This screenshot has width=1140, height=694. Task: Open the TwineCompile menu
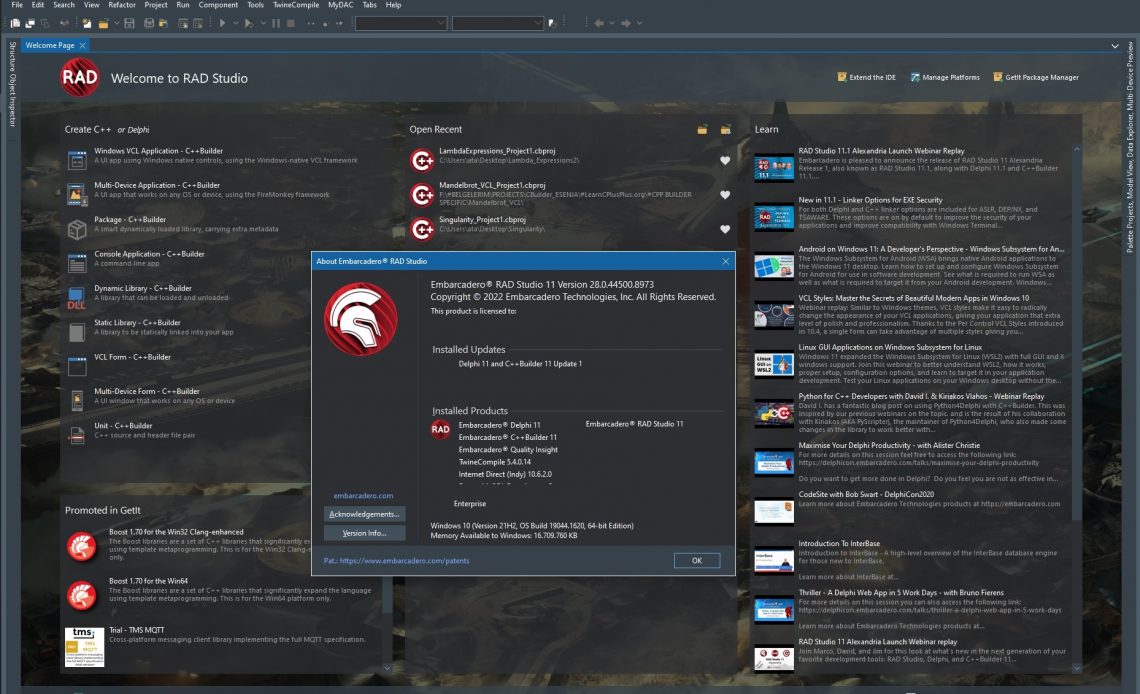point(296,5)
